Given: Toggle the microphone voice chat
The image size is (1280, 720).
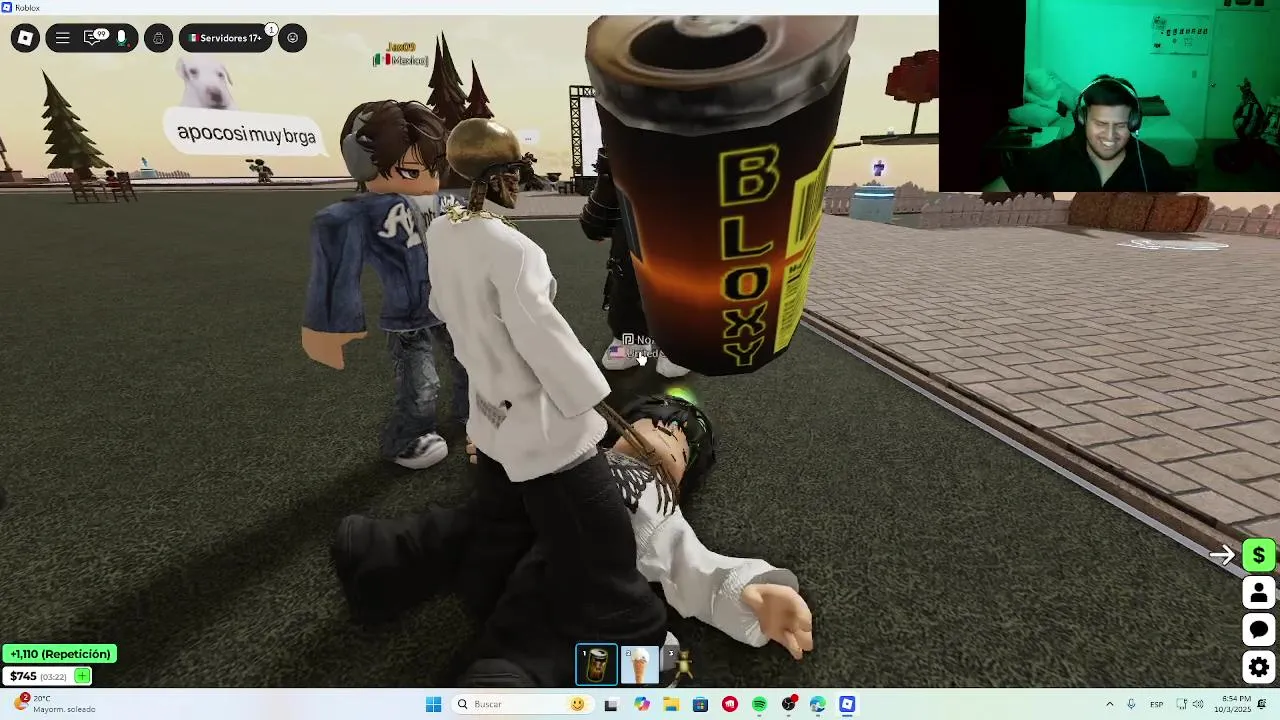Looking at the screenshot, I should pyautogui.click(x=122, y=38).
